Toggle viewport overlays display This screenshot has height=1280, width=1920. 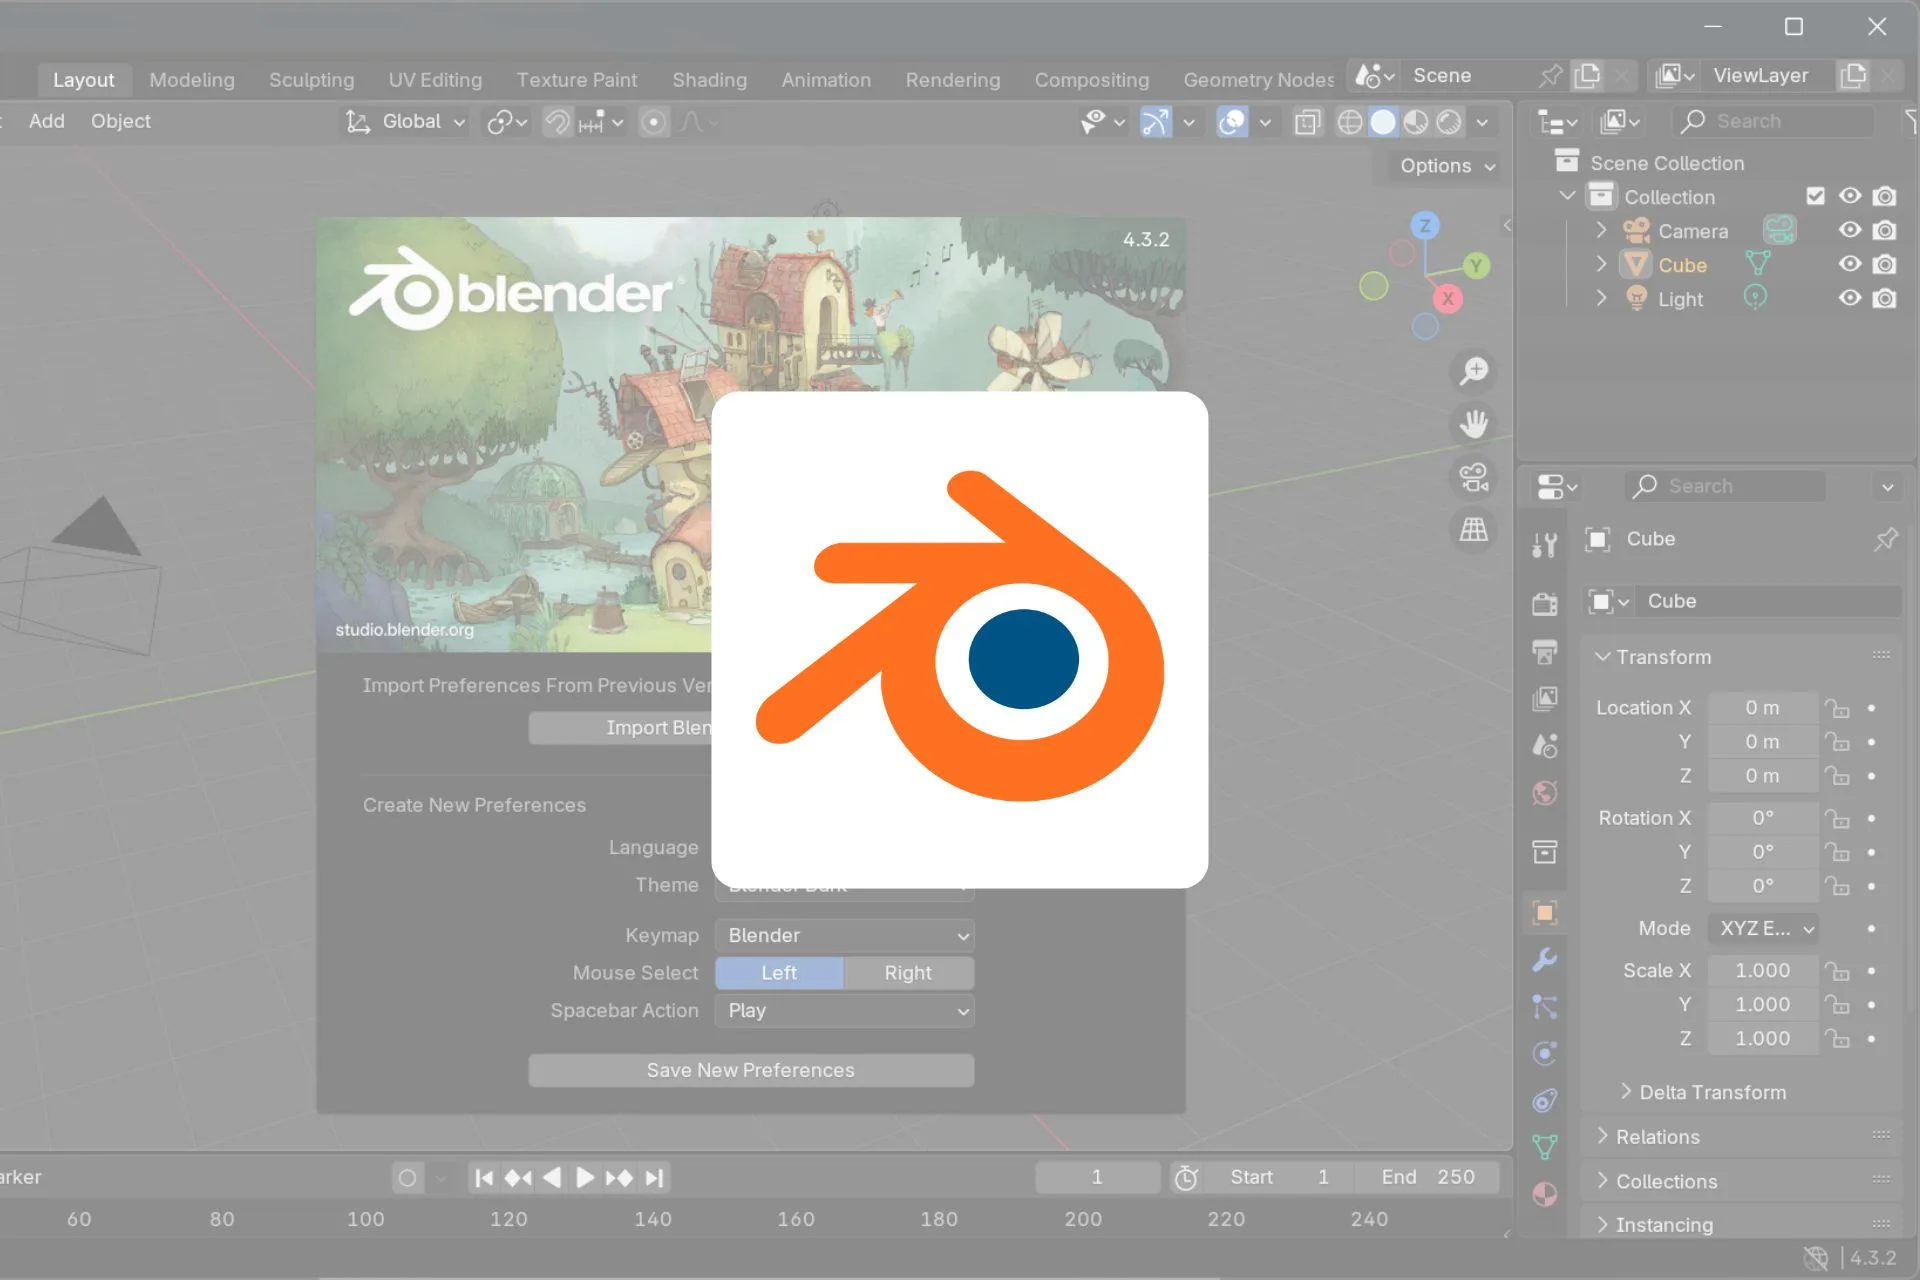(x=1232, y=122)
